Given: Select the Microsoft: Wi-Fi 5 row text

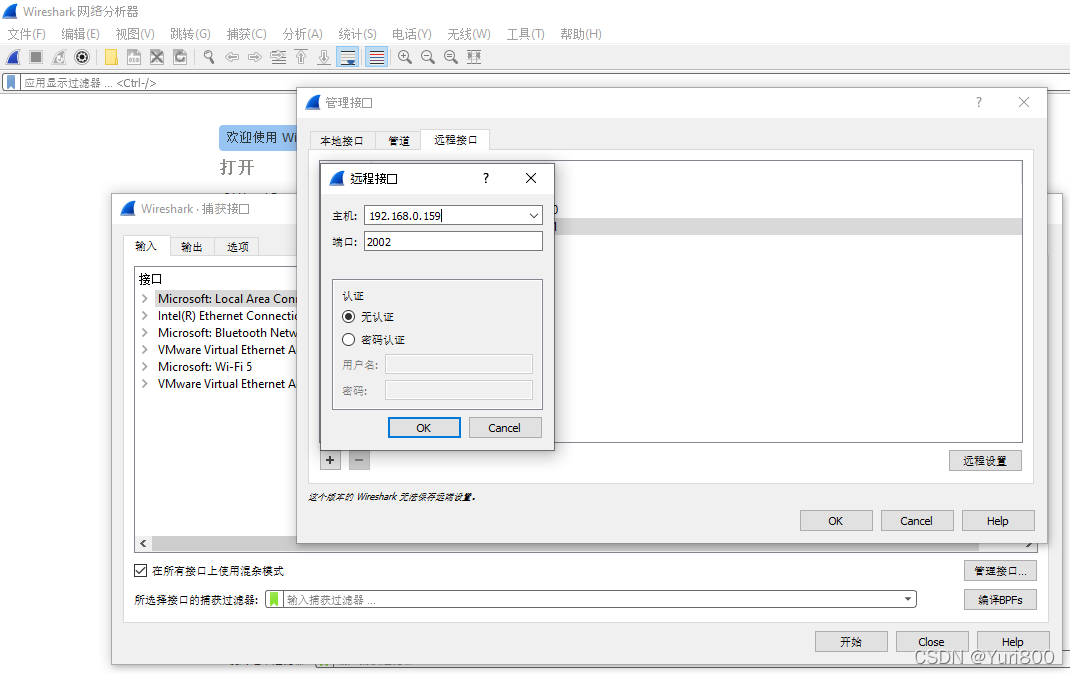Looking at the screenshot, I should (205, 367).
